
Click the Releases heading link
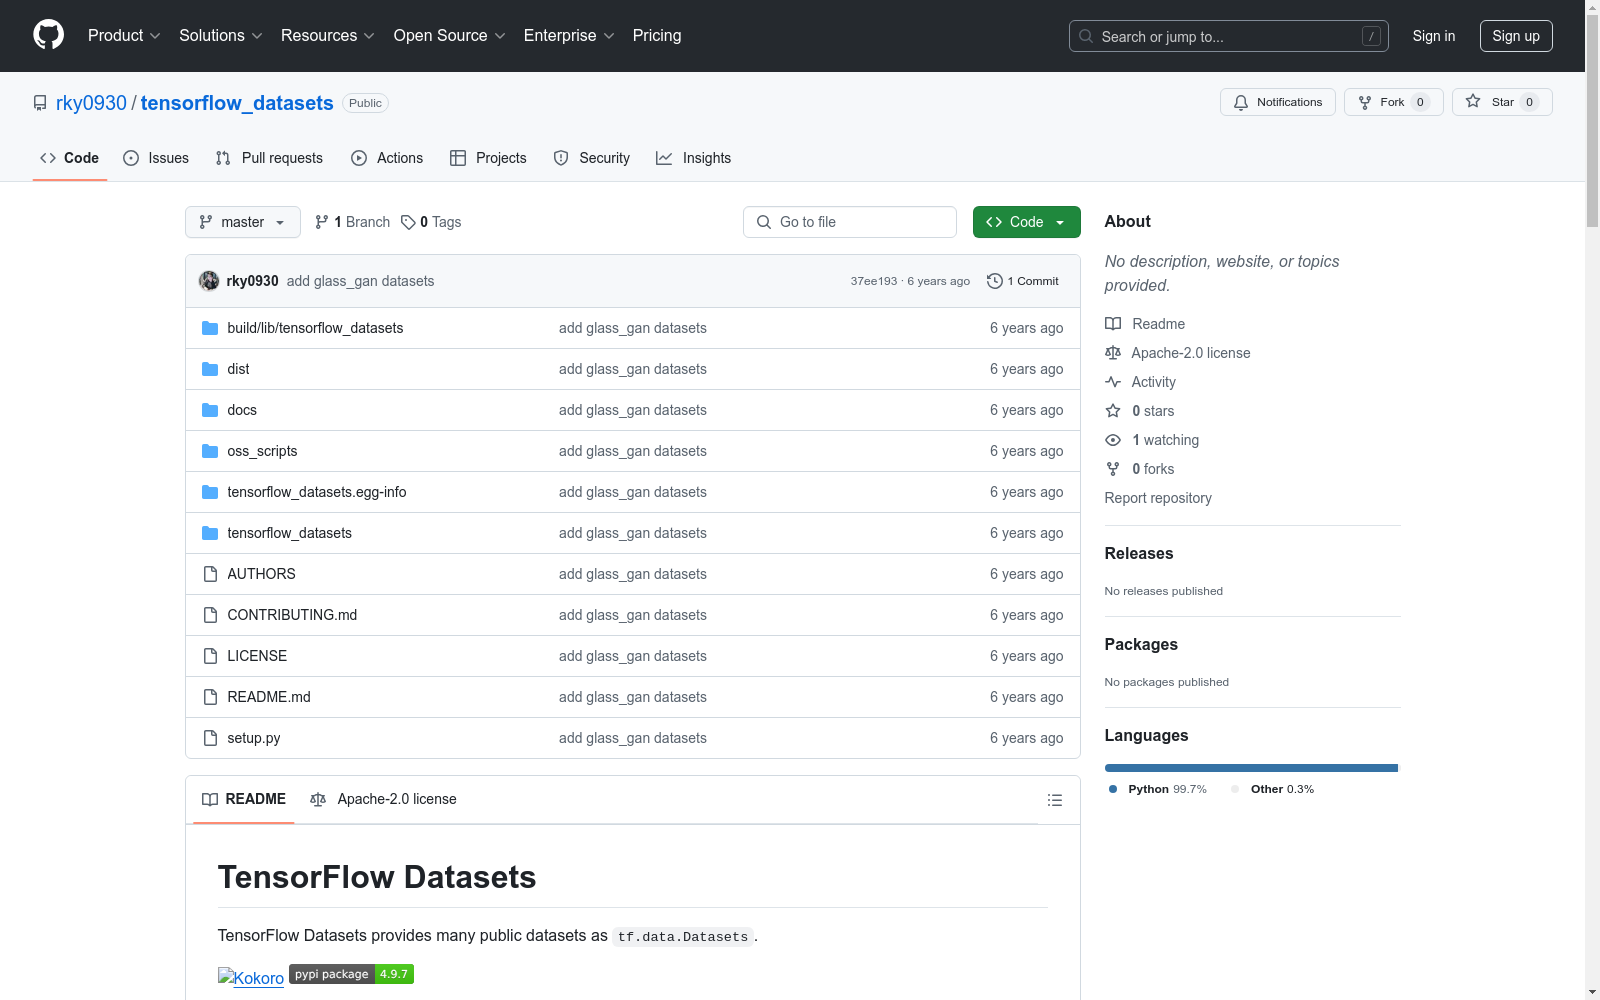tap(1139, 553)
